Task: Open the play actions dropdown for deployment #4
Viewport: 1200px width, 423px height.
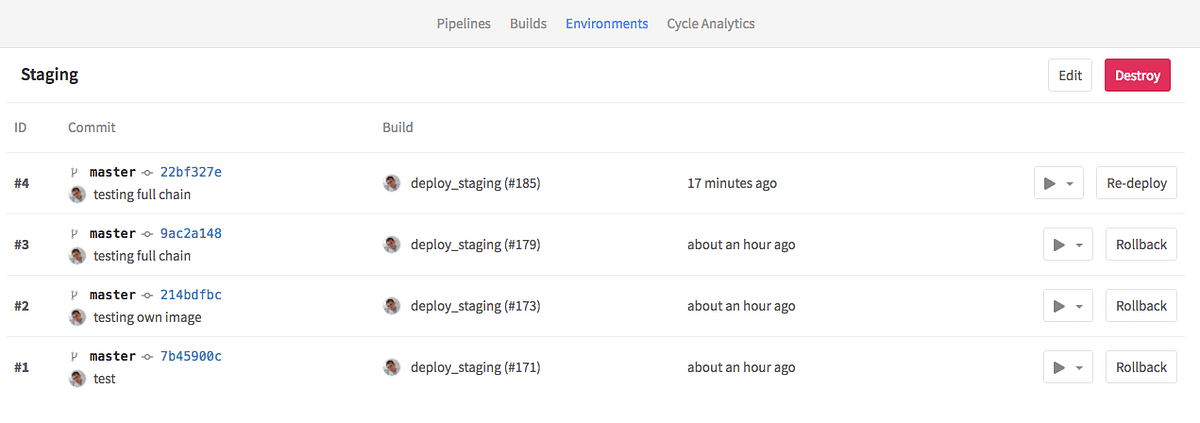Action: [x=1059, y=183]
